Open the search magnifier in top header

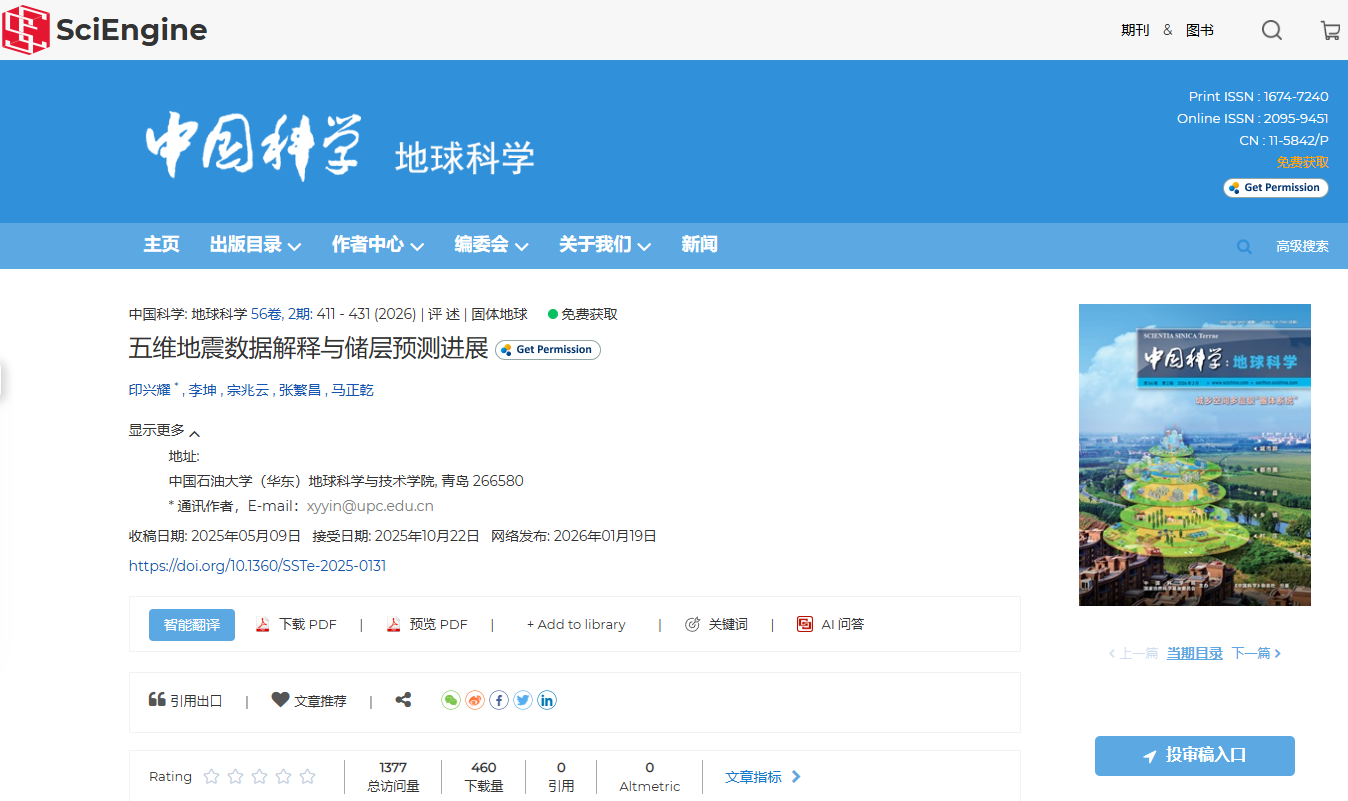pyautogui.click(x=1271, y=30)
